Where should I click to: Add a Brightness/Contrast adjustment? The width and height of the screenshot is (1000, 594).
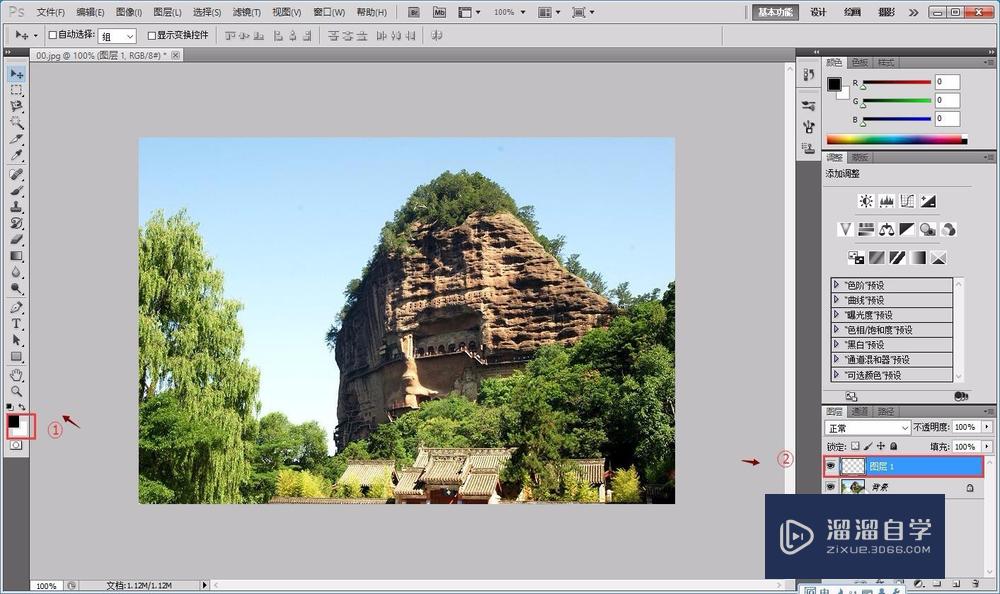point(865,202)
